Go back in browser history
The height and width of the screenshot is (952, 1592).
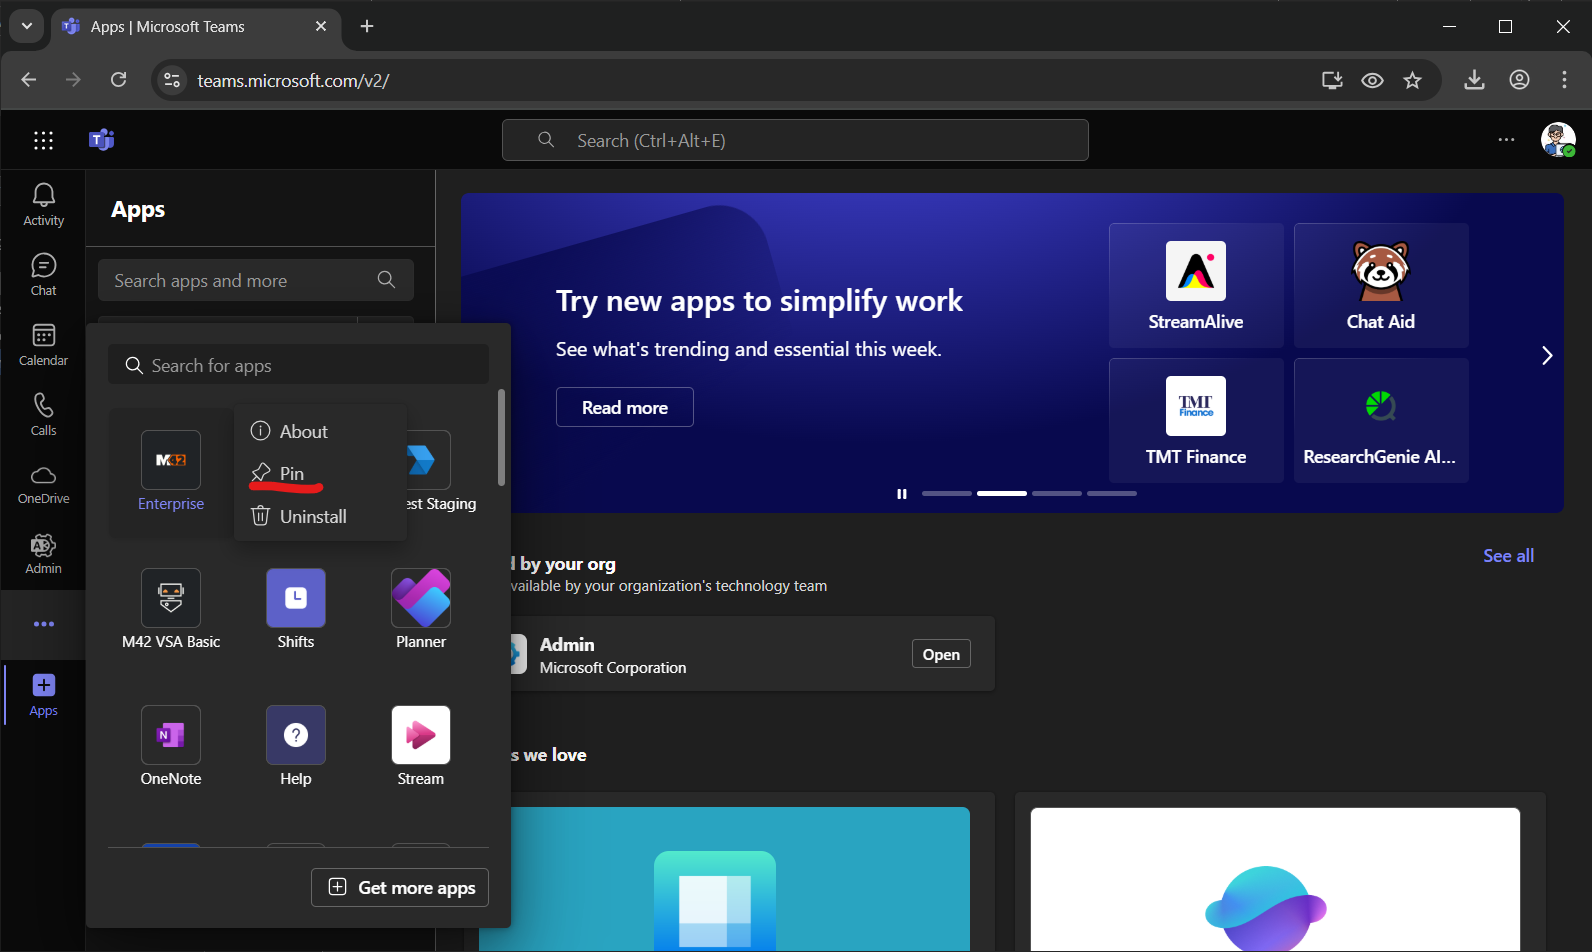pyautogui.click(x=28, y=80)
